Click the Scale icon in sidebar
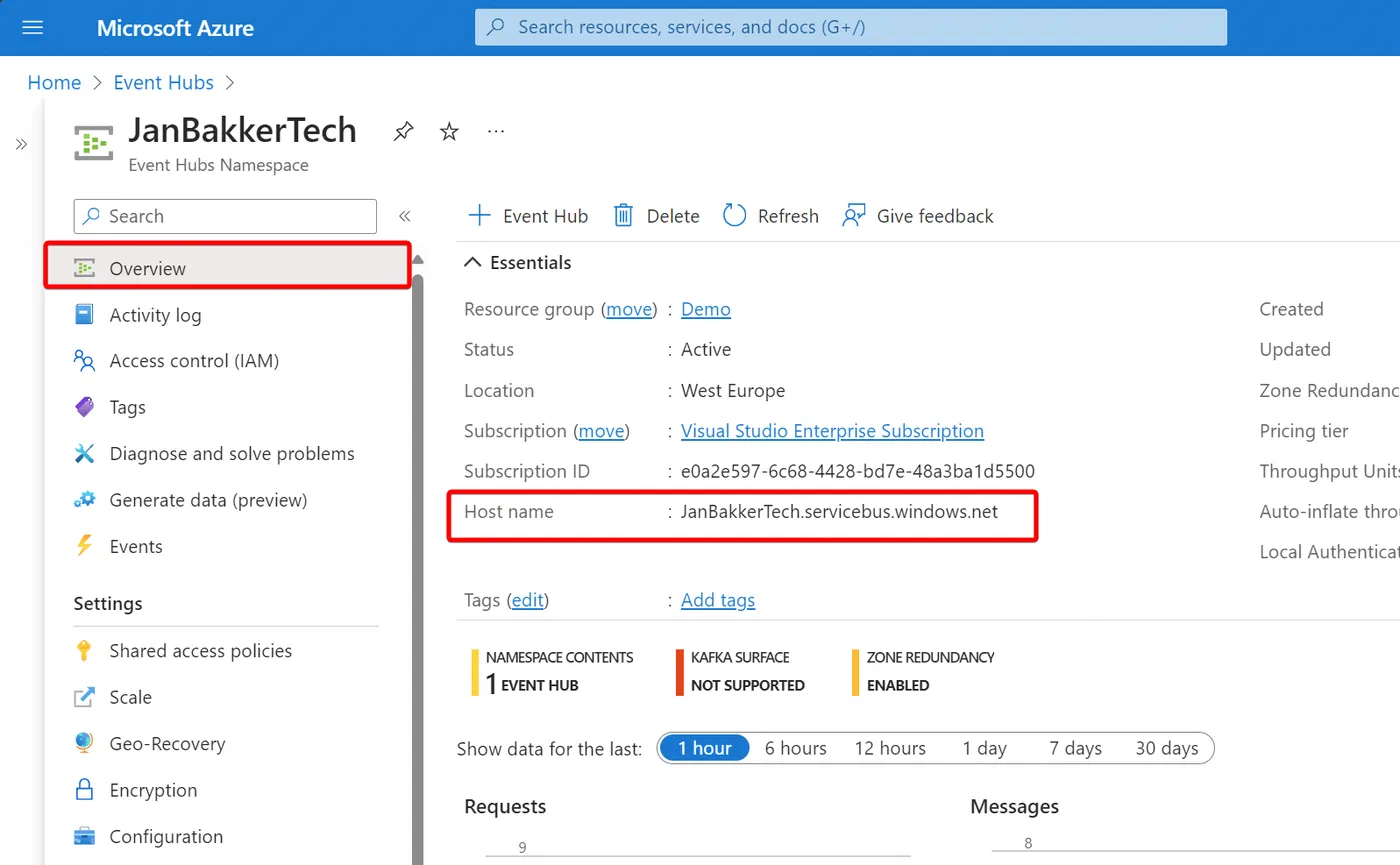 [x=84, y=697]
